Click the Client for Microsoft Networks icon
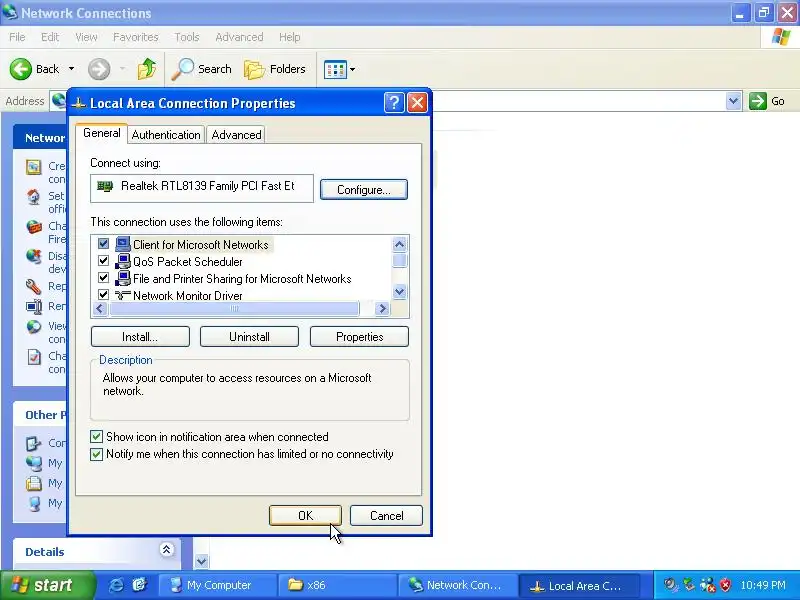Image resolution: width=800 pixels, height=600 pixels. [122, 244]
